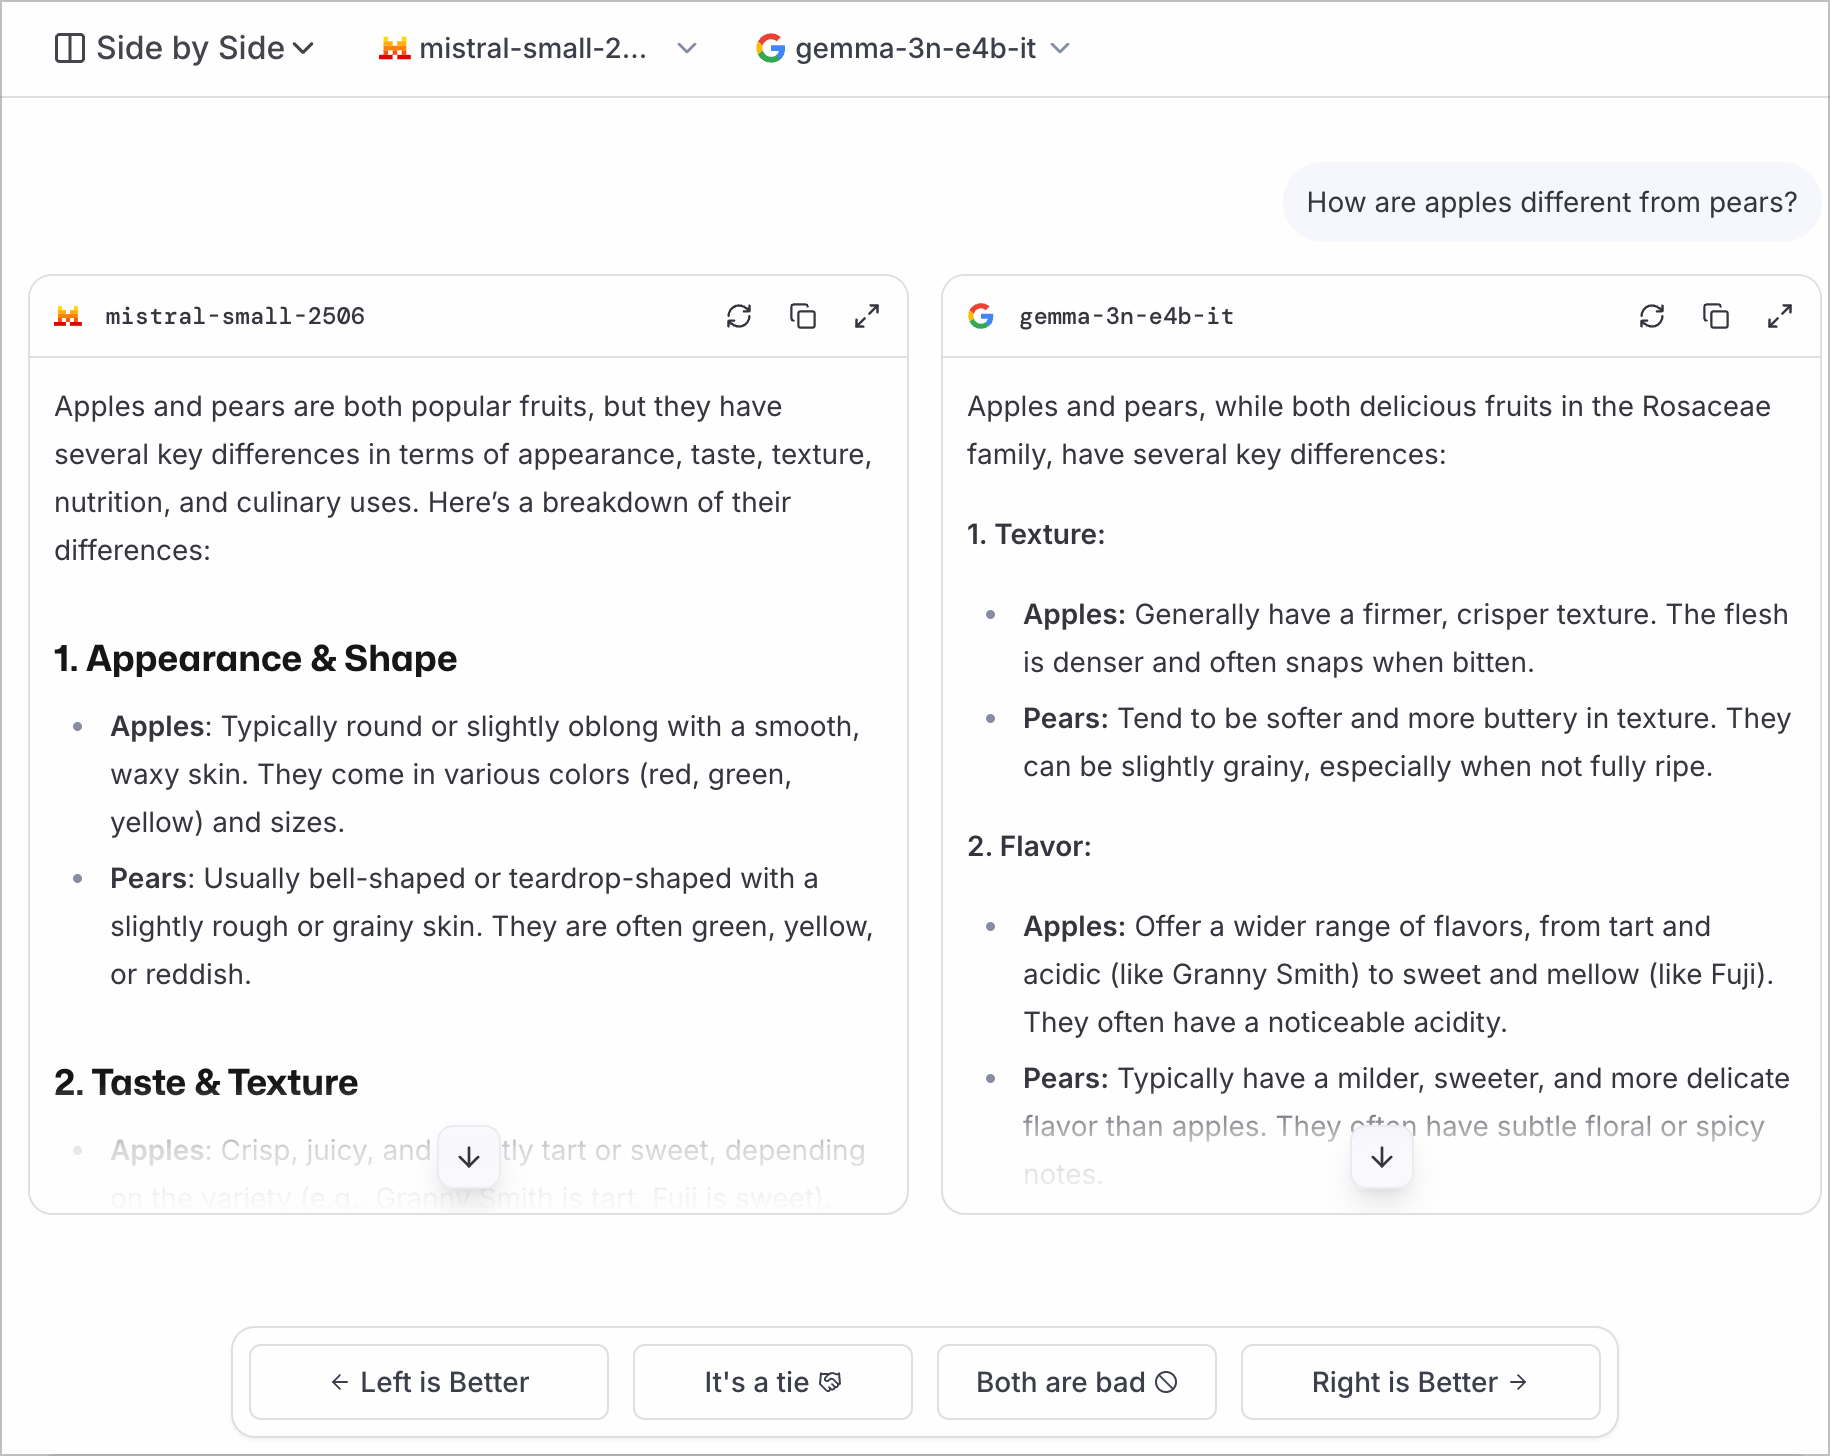Vote Left is Better
Image resolution: width=1830 pixels, height=1456 pixels.
click(x=429, y=1382)
